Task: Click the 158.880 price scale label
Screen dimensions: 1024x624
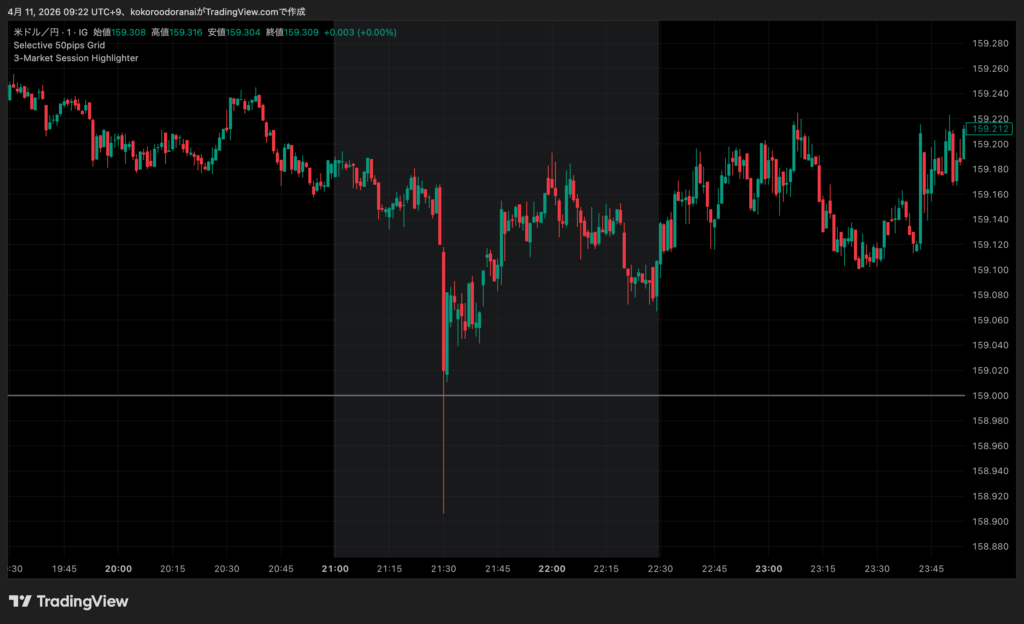Action: coord(990,547)
